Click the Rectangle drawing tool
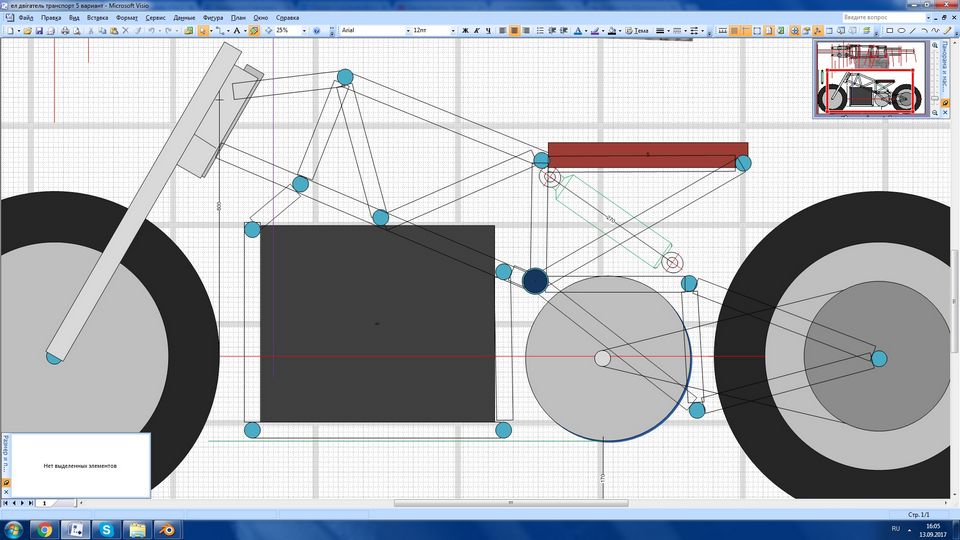This screenshot has height=540, width=960. [889, 31]
